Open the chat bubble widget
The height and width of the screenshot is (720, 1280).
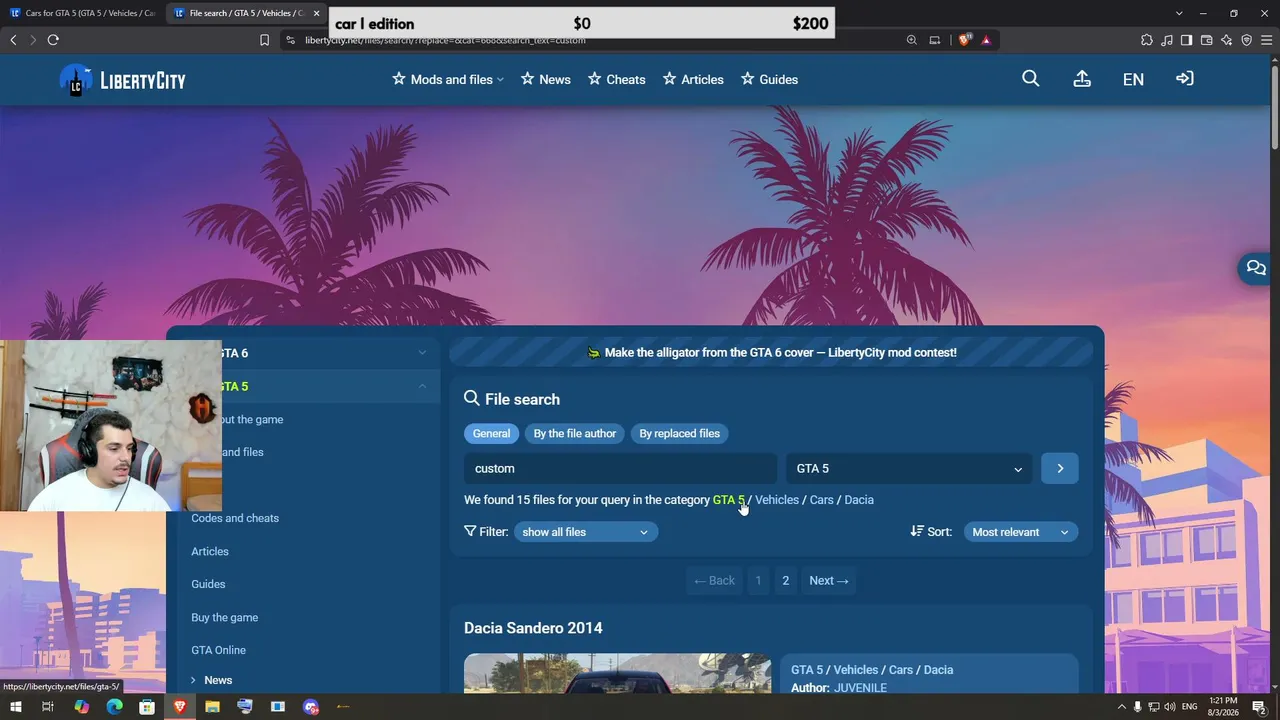1256,268
